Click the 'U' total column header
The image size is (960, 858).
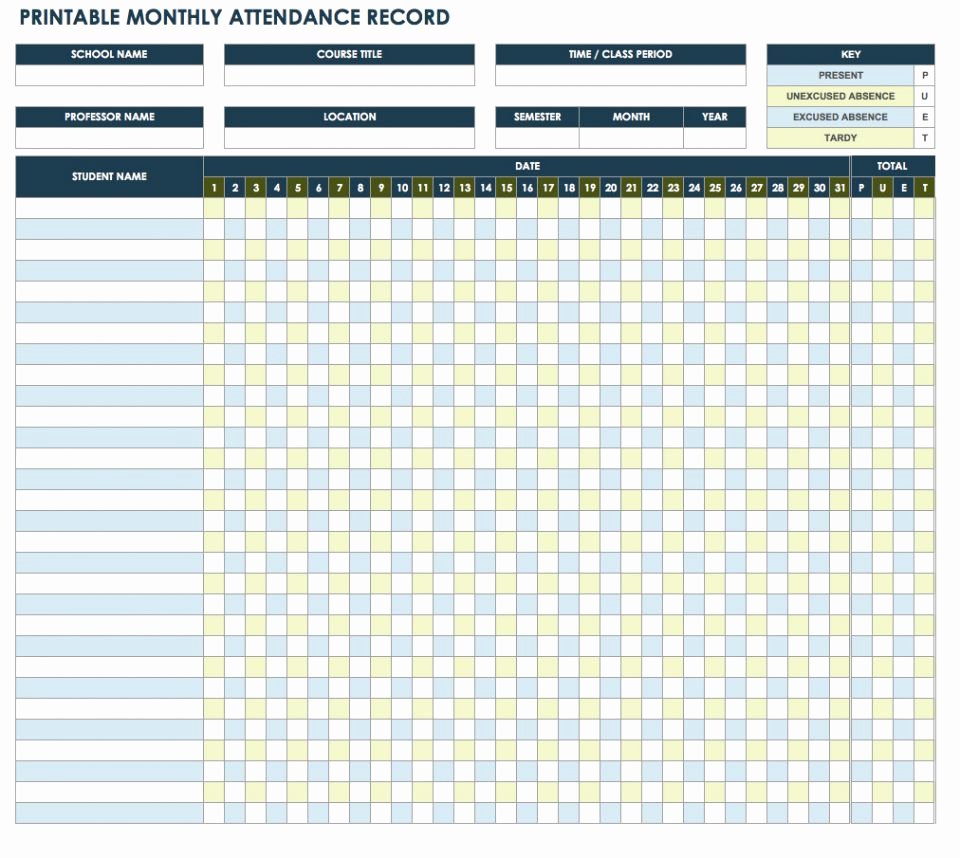coord(882,187)
